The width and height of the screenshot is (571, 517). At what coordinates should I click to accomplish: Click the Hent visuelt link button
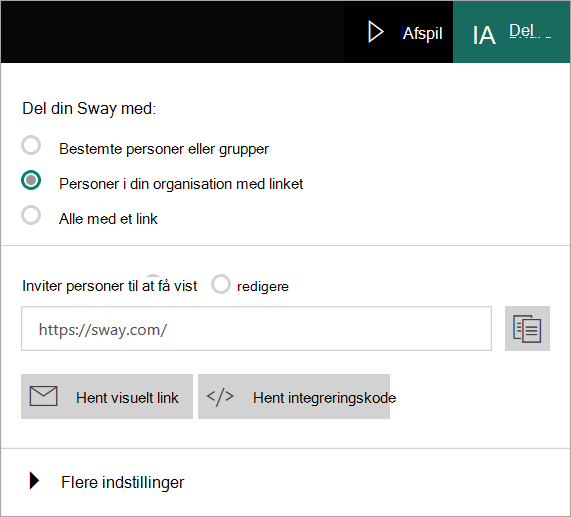(x=107, y=396)
